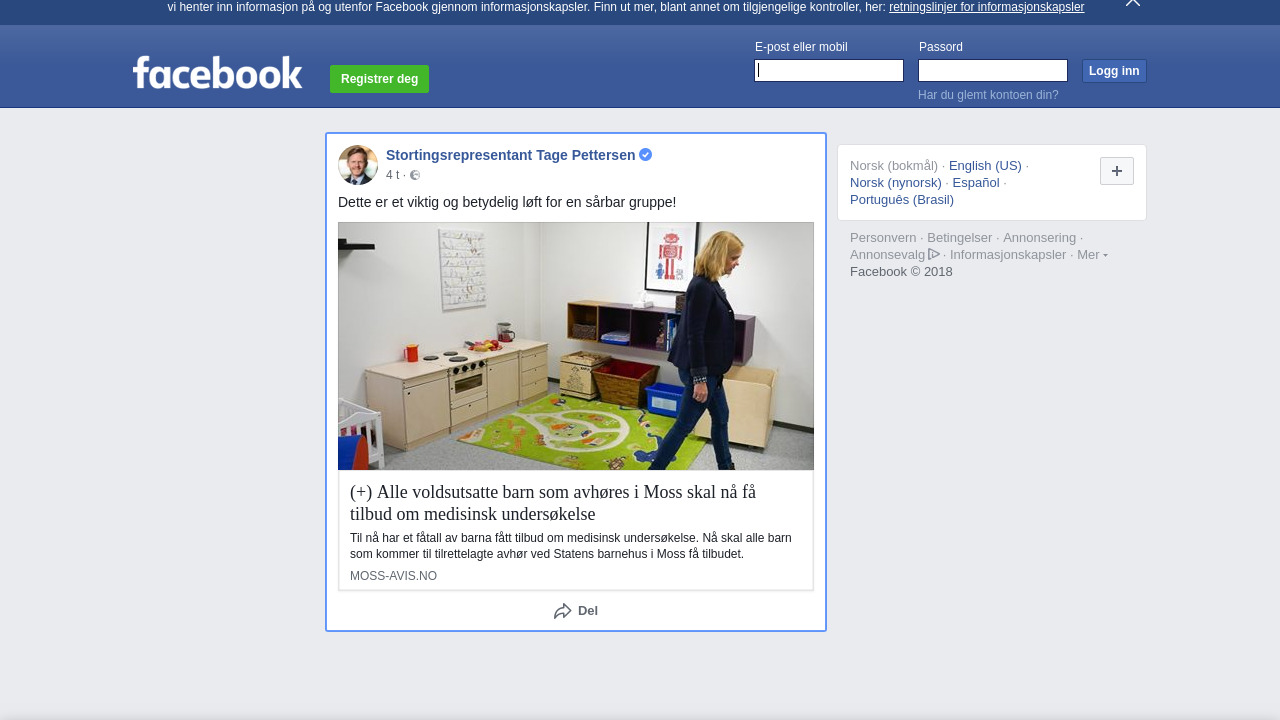Click the post text 'Dette er et viktig…'
This screenshot has width=1280, height=720.
[x=507, y=202]
